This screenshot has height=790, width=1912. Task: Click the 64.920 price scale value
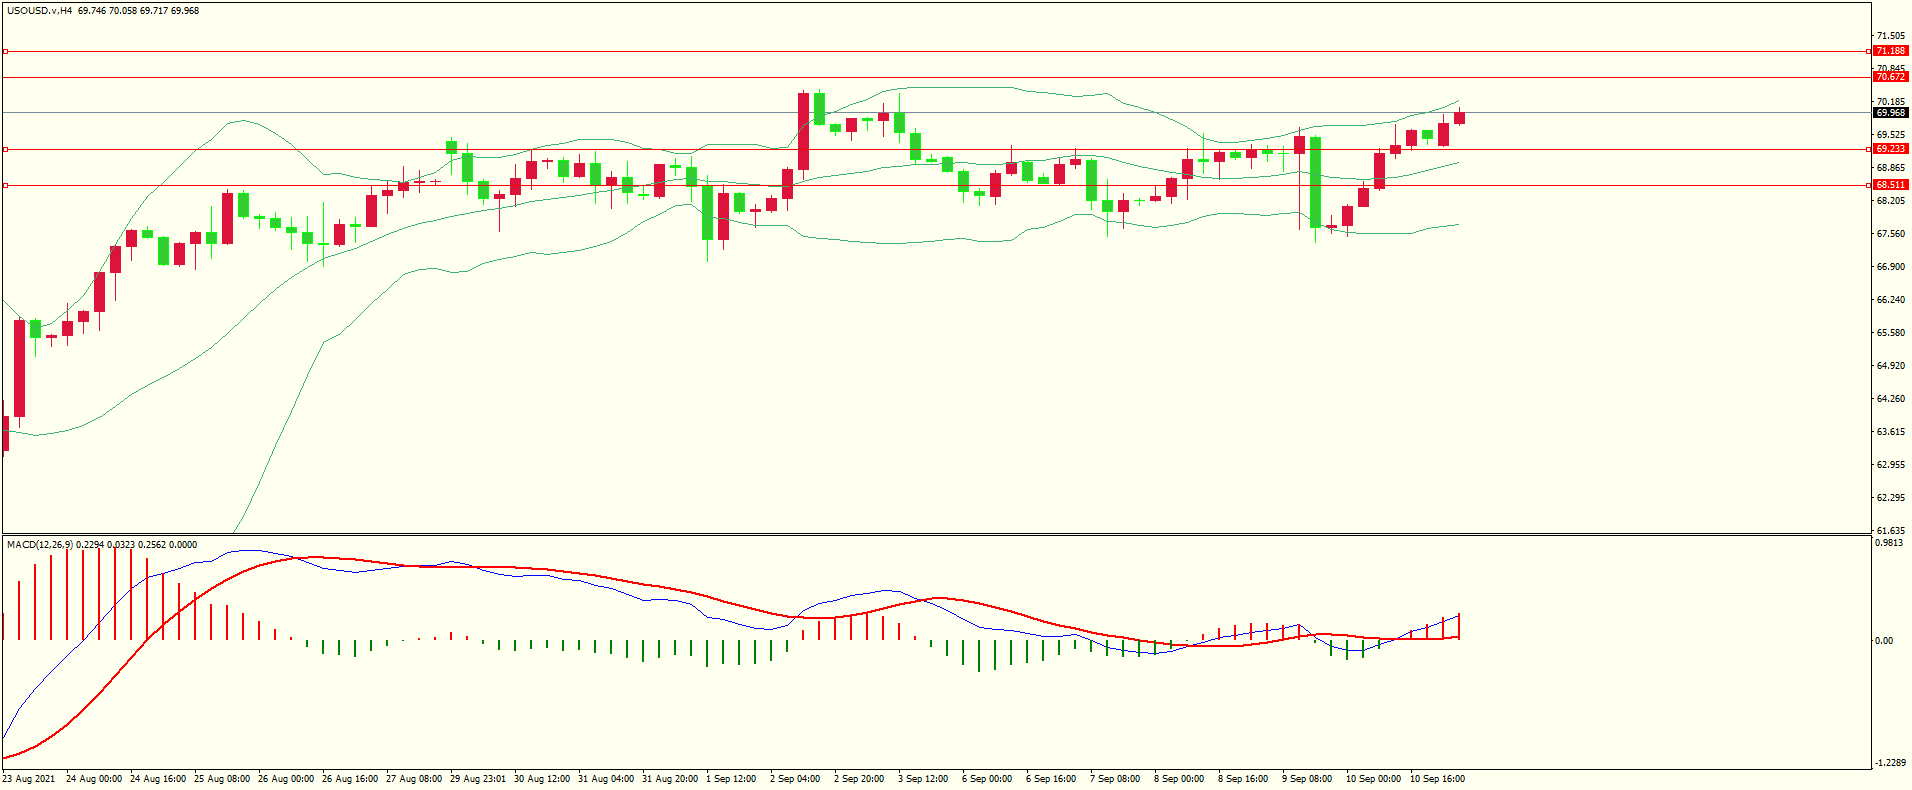click(1891, 366)
